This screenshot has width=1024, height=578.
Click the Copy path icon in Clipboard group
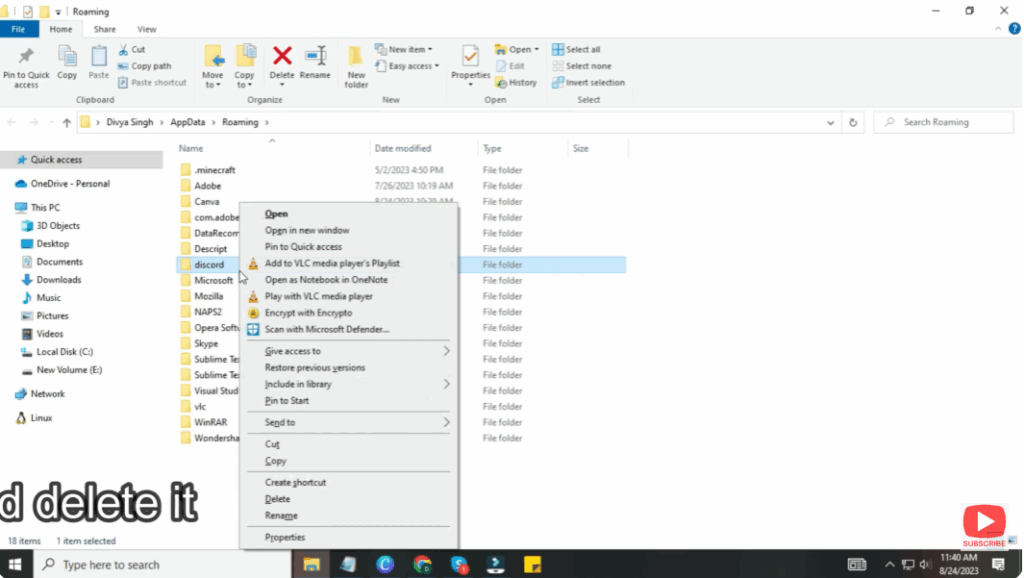tap(145, 66)
